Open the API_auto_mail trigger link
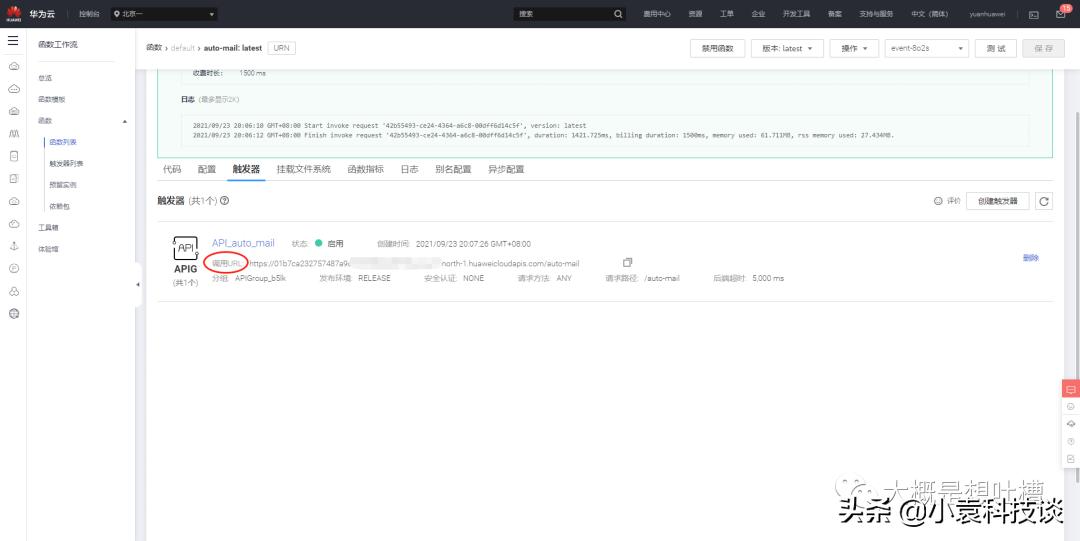Viewport: 1080px width, 541px height. (x=243, y=243)
